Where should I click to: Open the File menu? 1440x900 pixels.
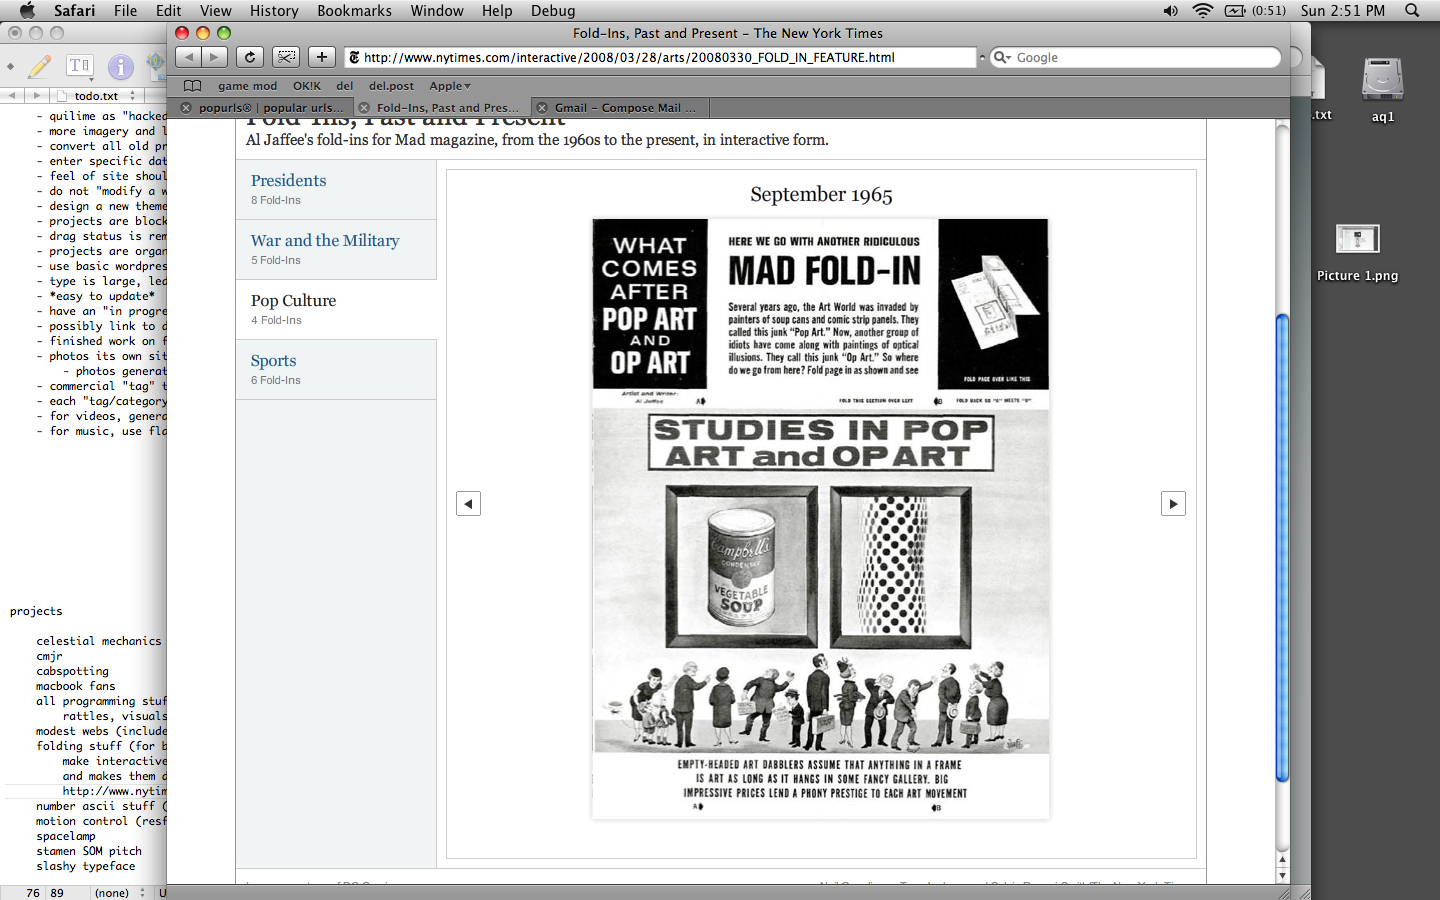[125, 10]
